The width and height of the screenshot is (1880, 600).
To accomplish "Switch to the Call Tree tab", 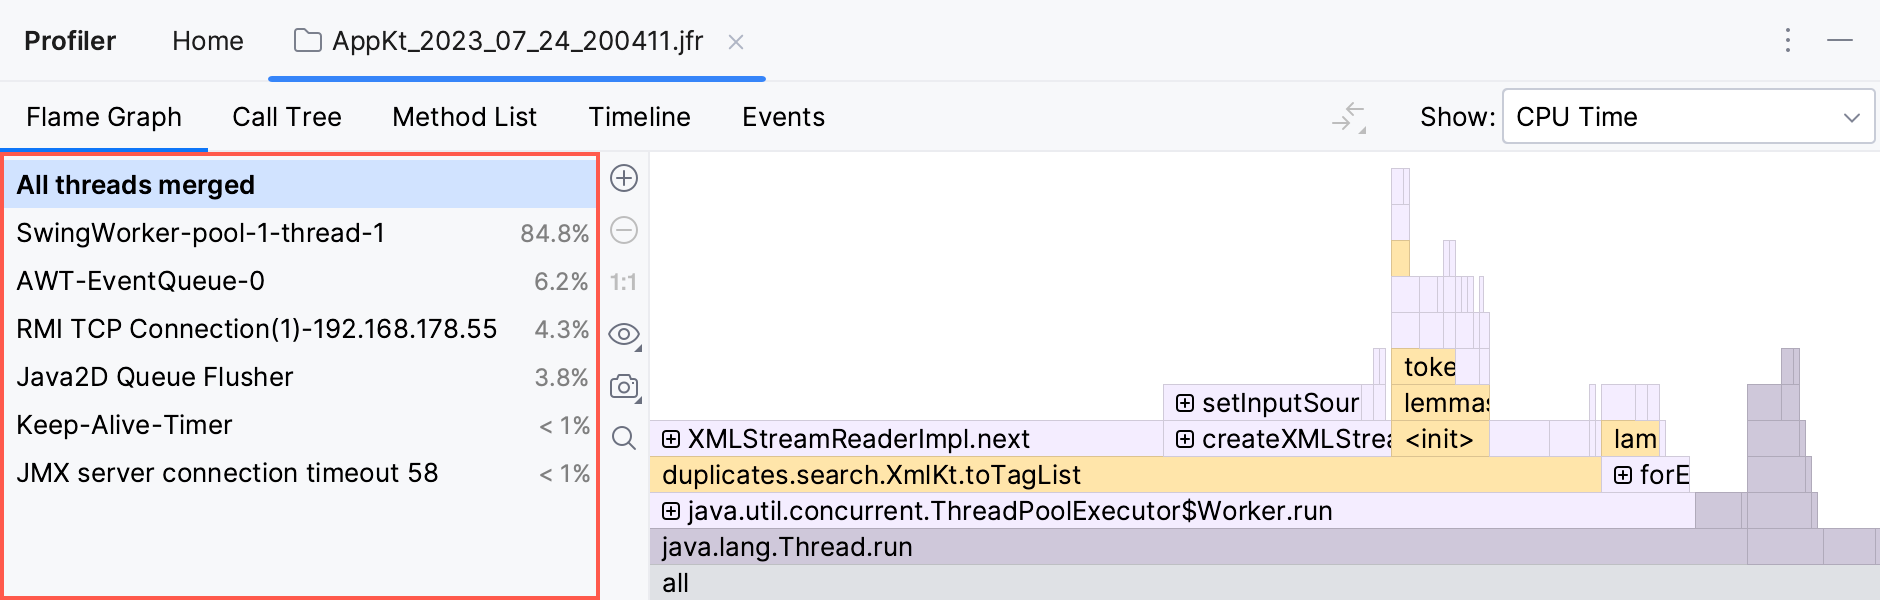I will (287, 117).
